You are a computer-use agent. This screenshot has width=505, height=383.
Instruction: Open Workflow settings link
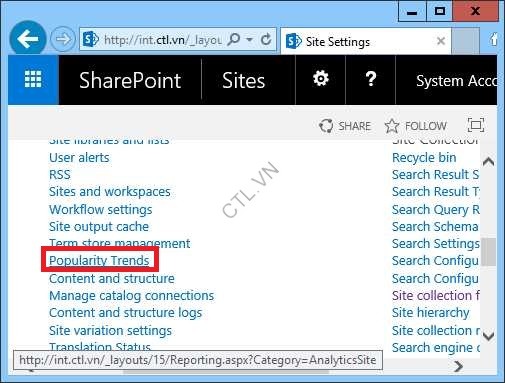coord(100,210)
